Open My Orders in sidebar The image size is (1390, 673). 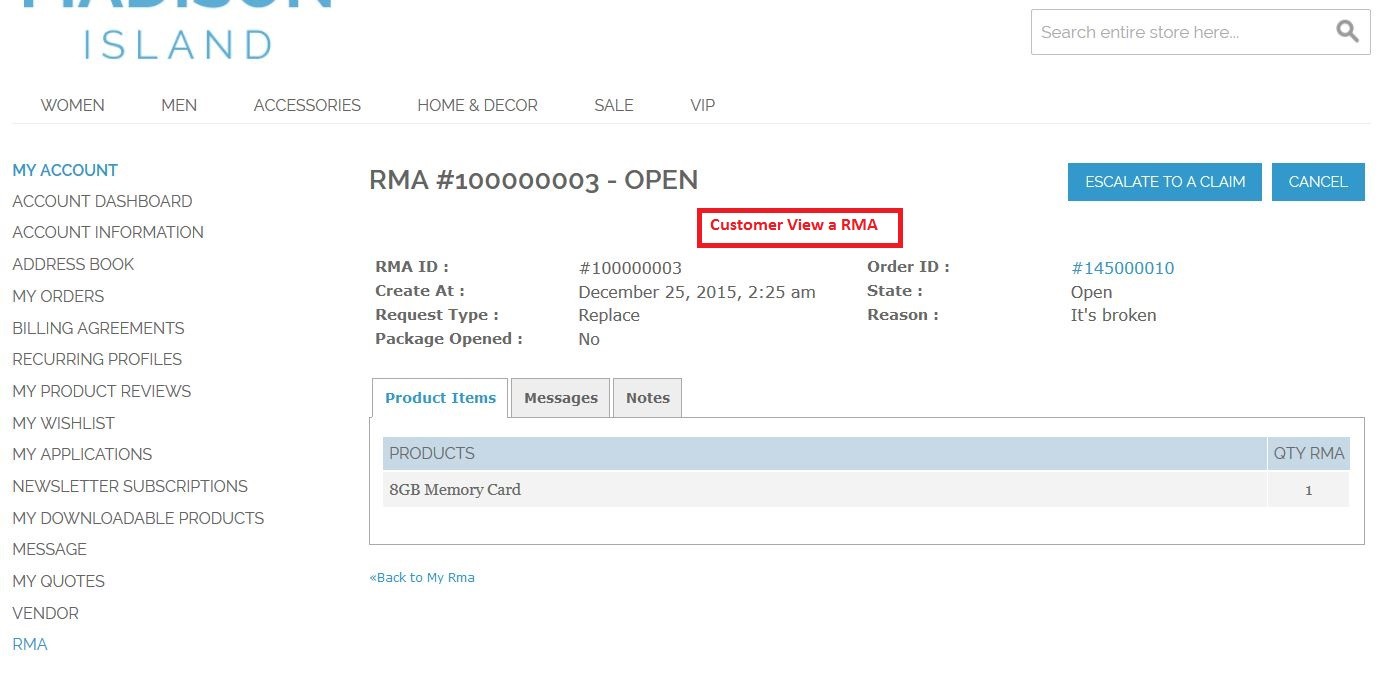58,296
